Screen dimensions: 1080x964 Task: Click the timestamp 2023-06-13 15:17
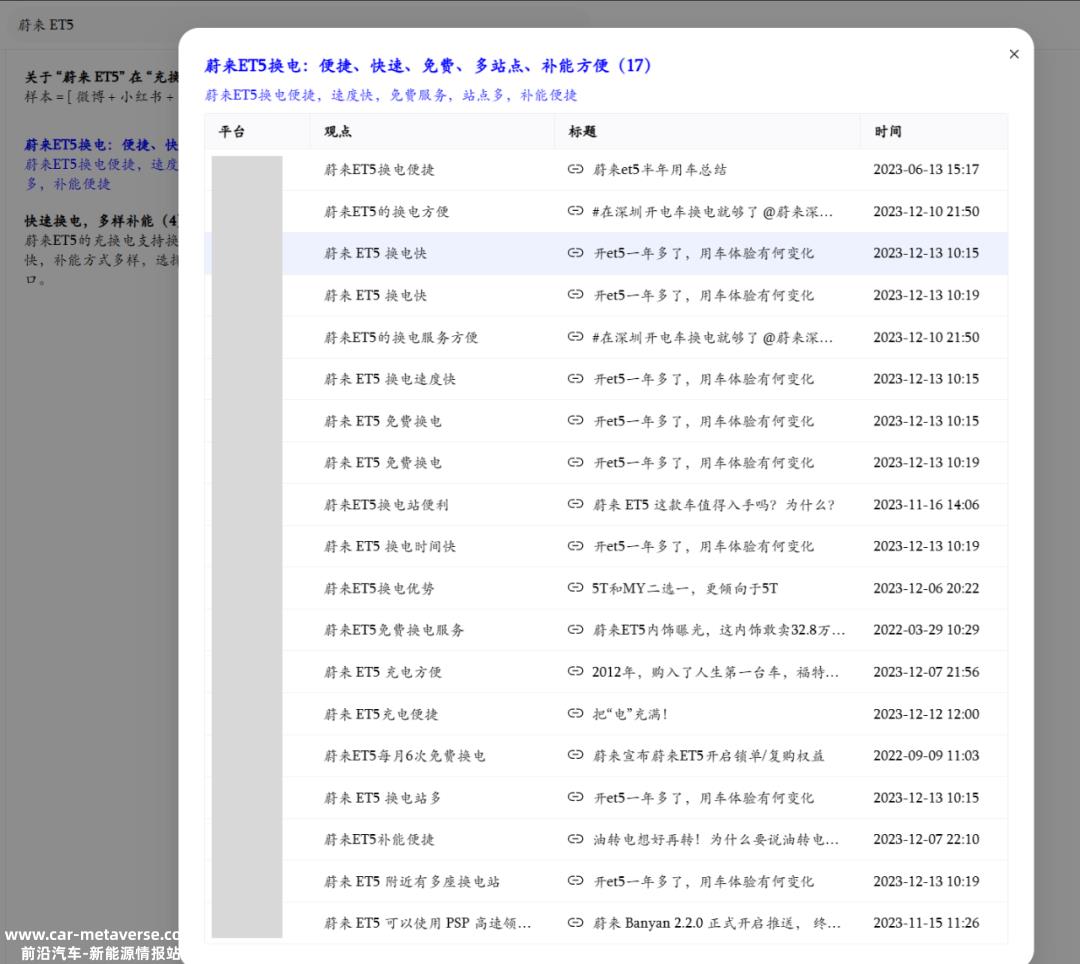[x=926, y=169]
